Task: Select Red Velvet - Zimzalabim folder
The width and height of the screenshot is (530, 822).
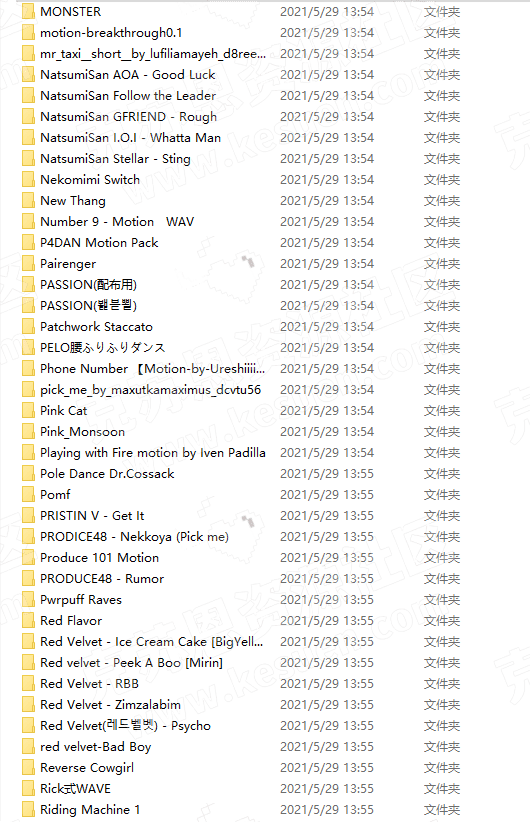Action: (x=110, y=705)
